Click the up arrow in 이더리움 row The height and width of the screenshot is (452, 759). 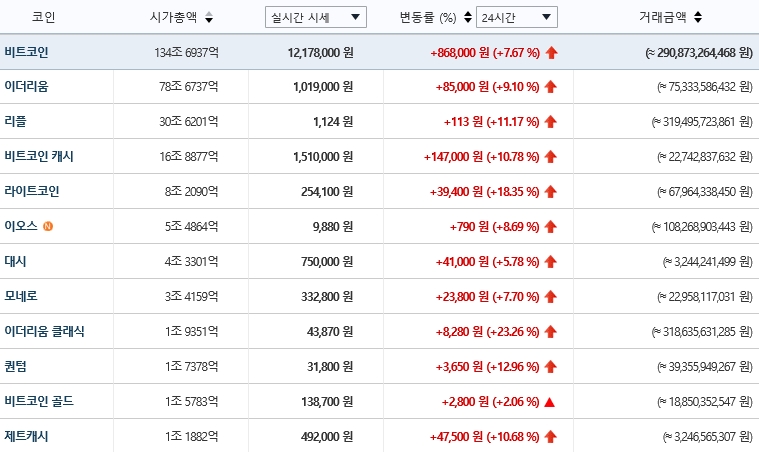pos(550,87)
